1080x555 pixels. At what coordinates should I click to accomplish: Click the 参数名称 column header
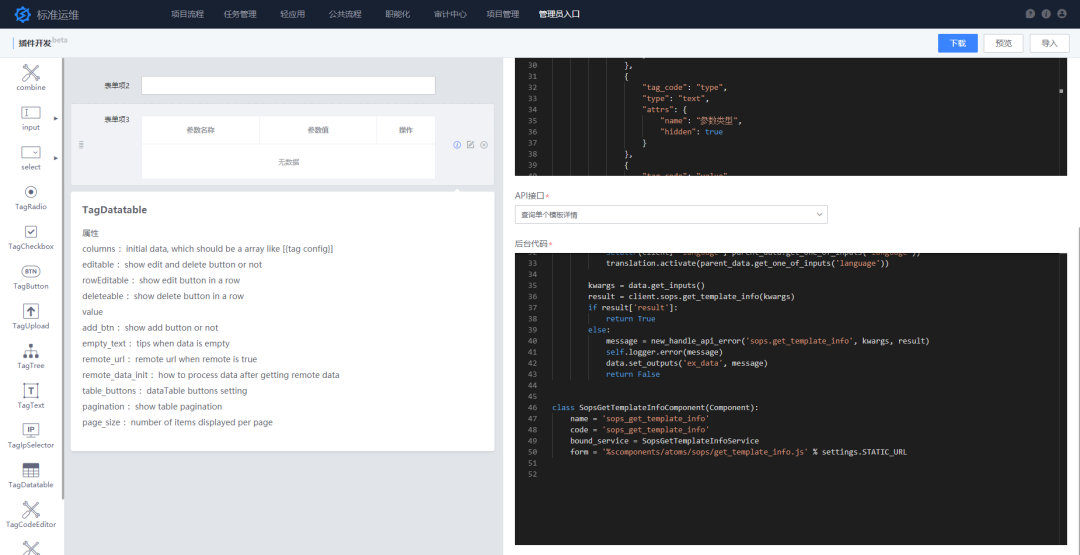(200, 130)
